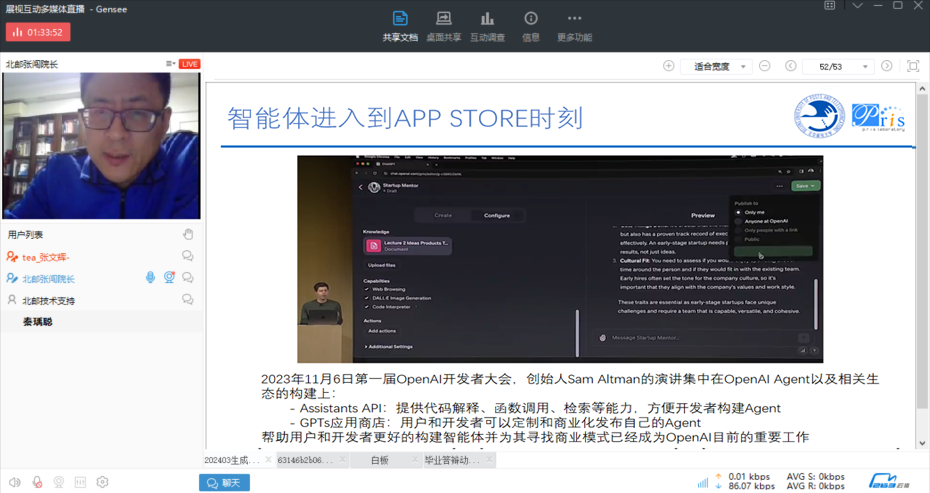
Task: Close the 202403生成... tab
Action: pos(268,460)
